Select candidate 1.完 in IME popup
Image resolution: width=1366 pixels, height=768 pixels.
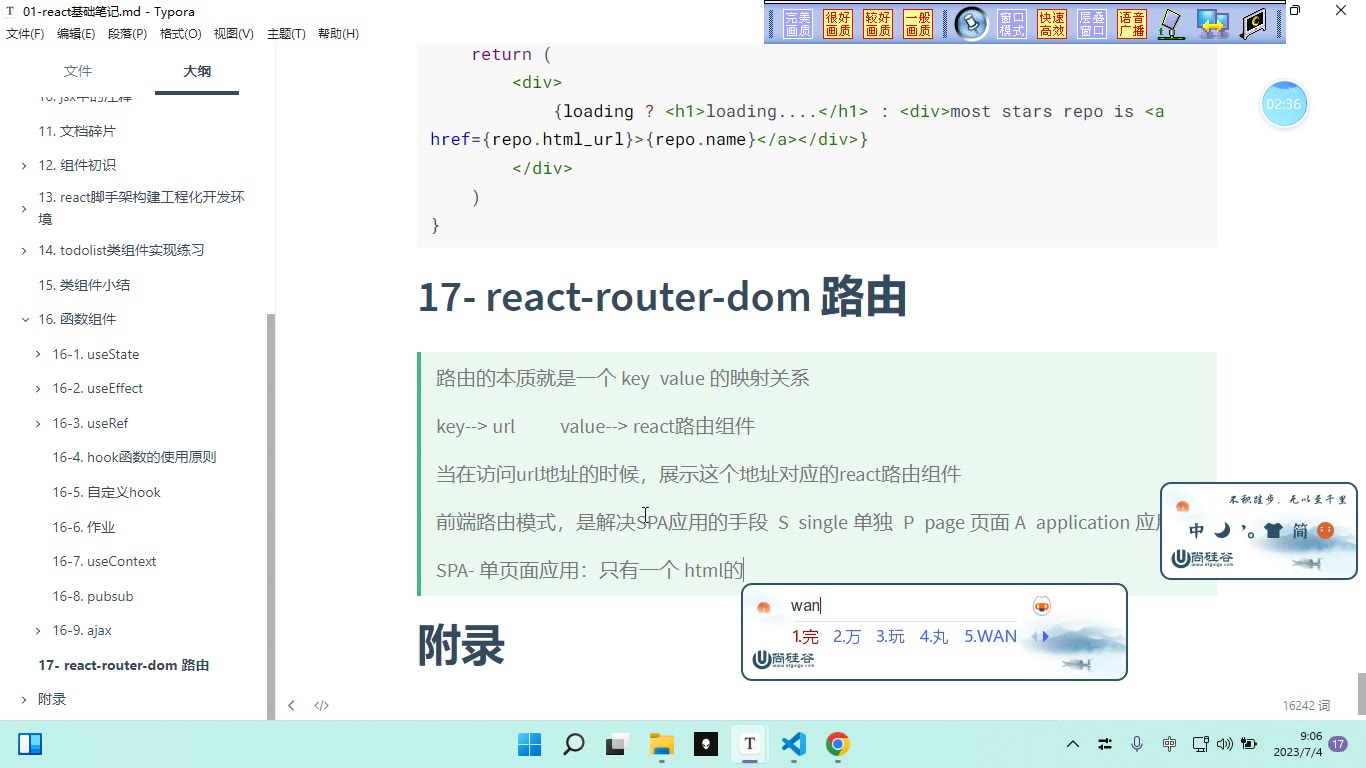[x=805, y=636]
